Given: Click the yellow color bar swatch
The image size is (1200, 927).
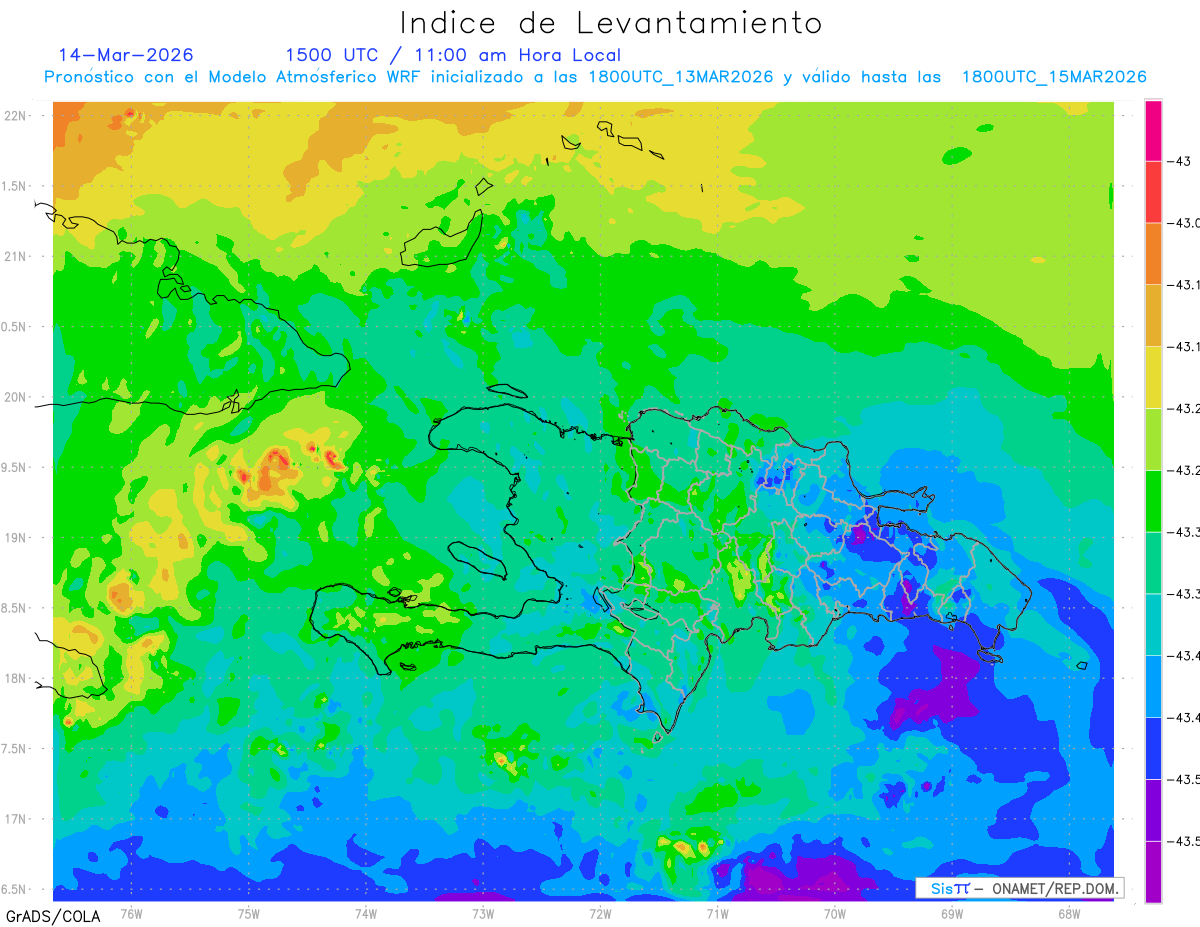Looking at the screenshot, I should [1153, 376].
